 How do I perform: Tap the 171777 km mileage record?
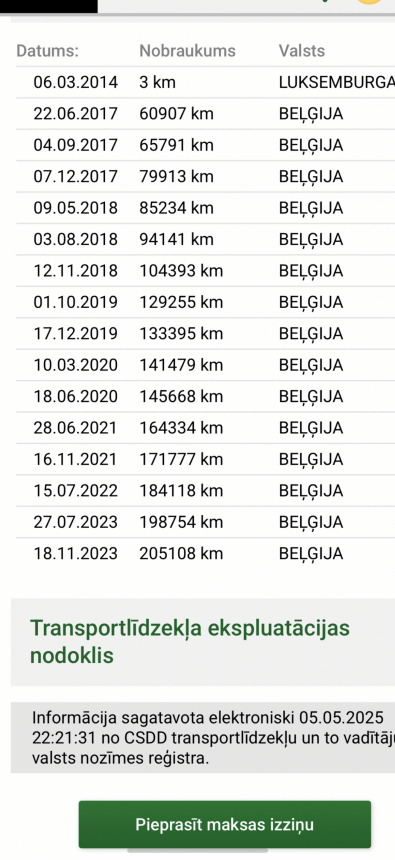pyautogui.click(x=181, y=459)
